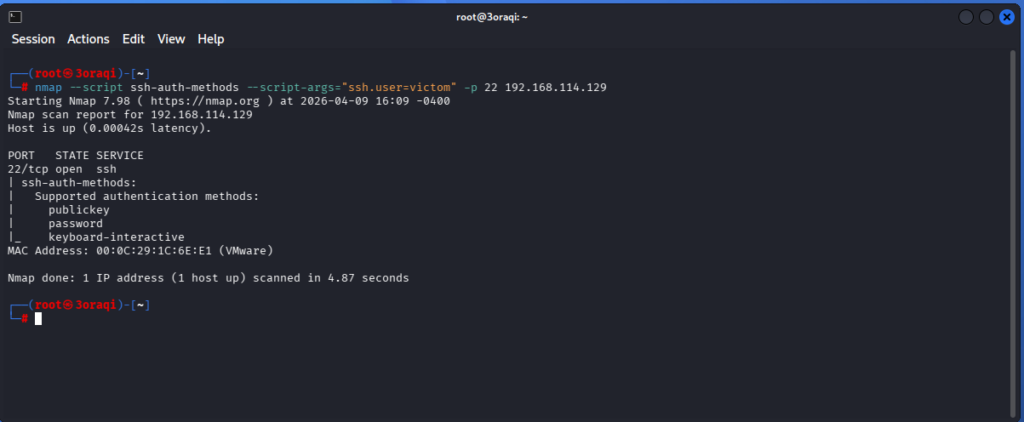Close the terminal with the blue X button
Screen dimensions: 1024x422
[x=1006, y=17]
